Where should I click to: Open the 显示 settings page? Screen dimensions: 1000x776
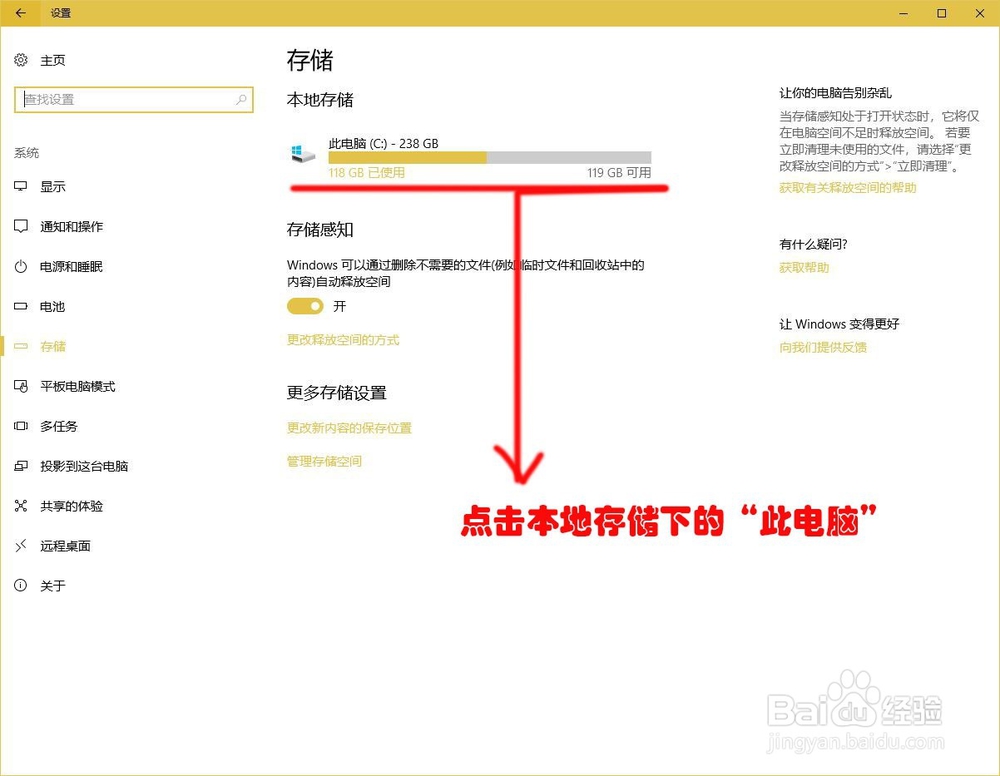click(52, 187)
